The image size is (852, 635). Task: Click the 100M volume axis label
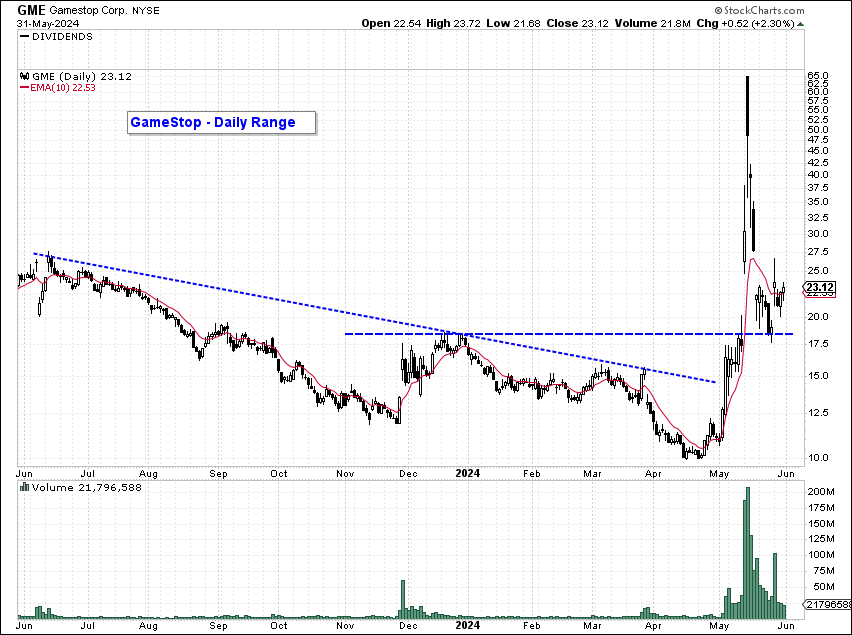click(x=821, y=555)
